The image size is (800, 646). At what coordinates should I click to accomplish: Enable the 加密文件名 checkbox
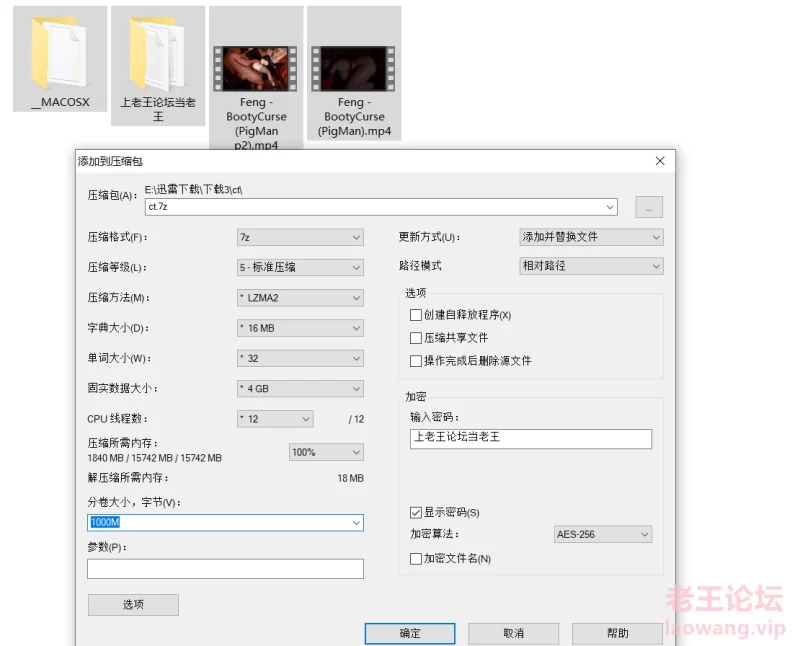point(416,559)
